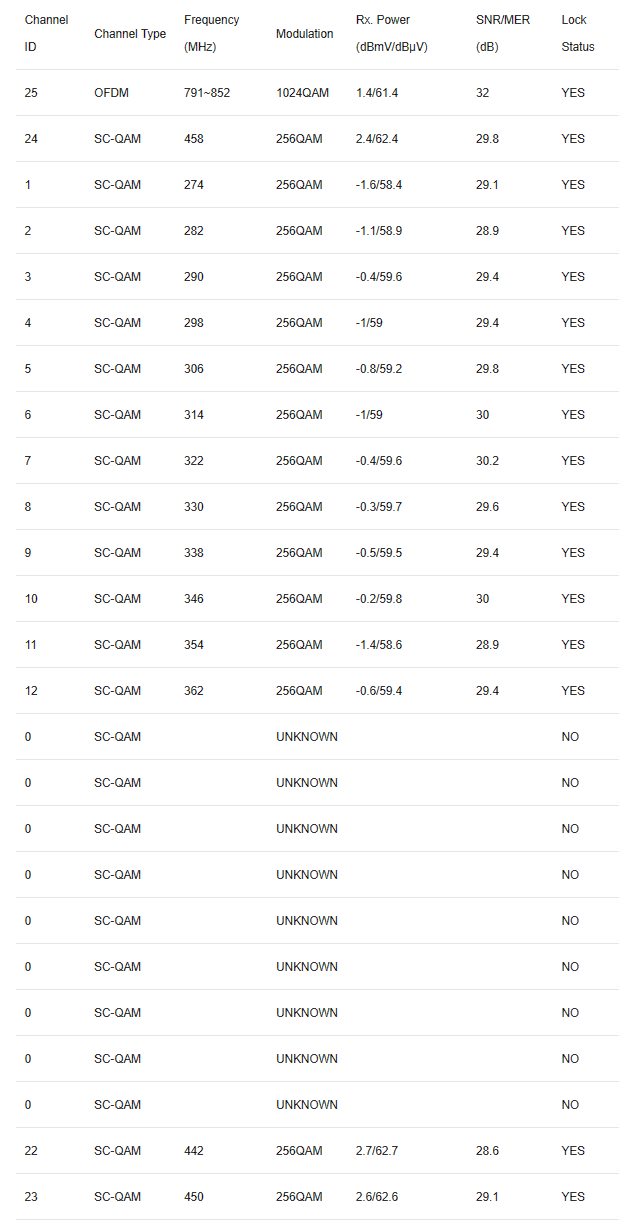The height and width of the screenshot is (1227, 633).
Task: Select the OFDM channel type cell
Action: [111, 93]
